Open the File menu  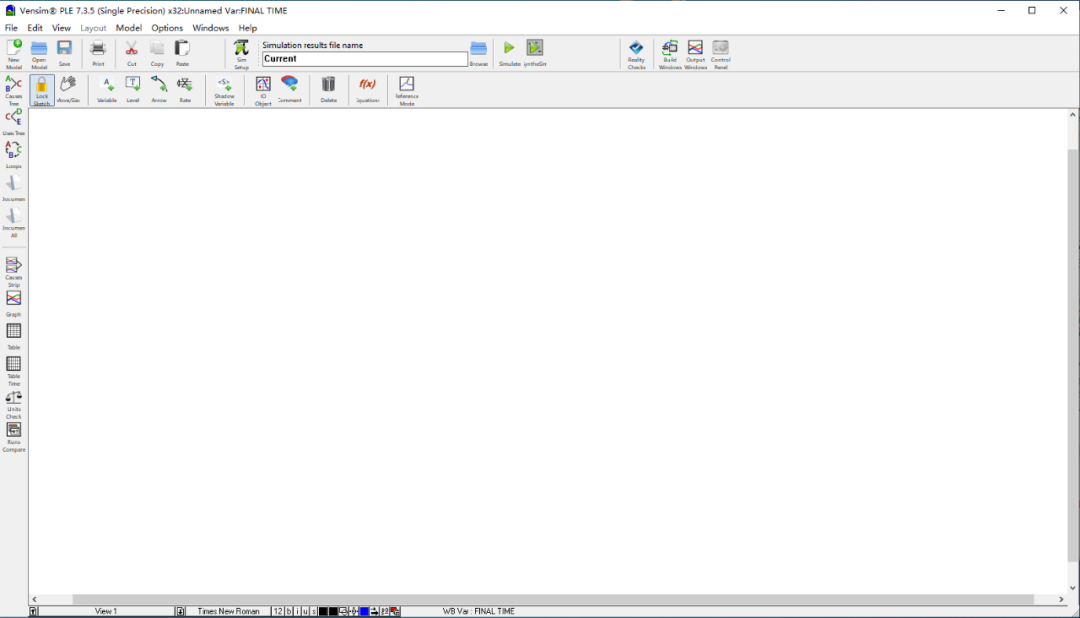(12, 28)
